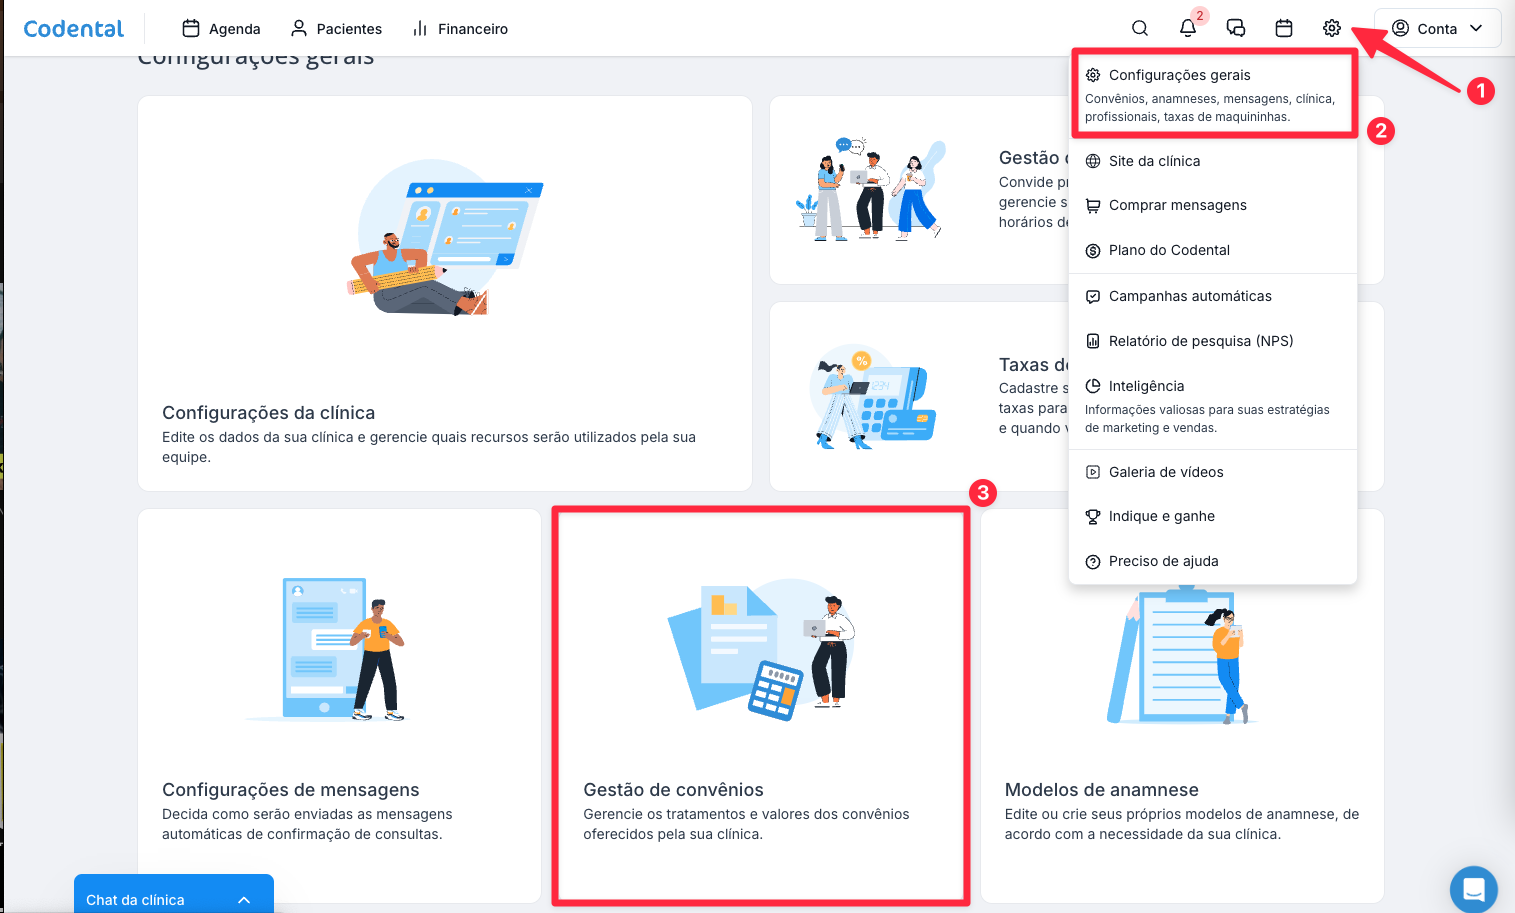Click the calendar icon in header
1515x913 pixels.
[1284, 28]
